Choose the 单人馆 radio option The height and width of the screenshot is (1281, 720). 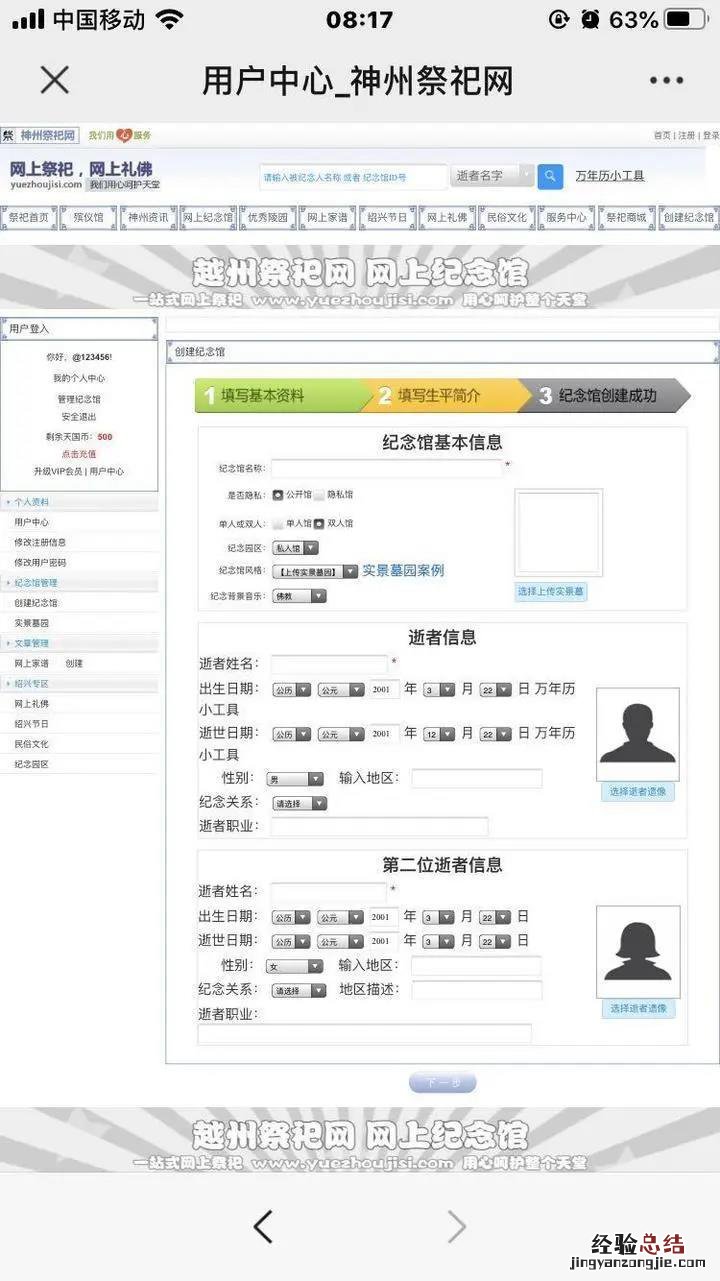pyautogui.click(x=278, y=523)
